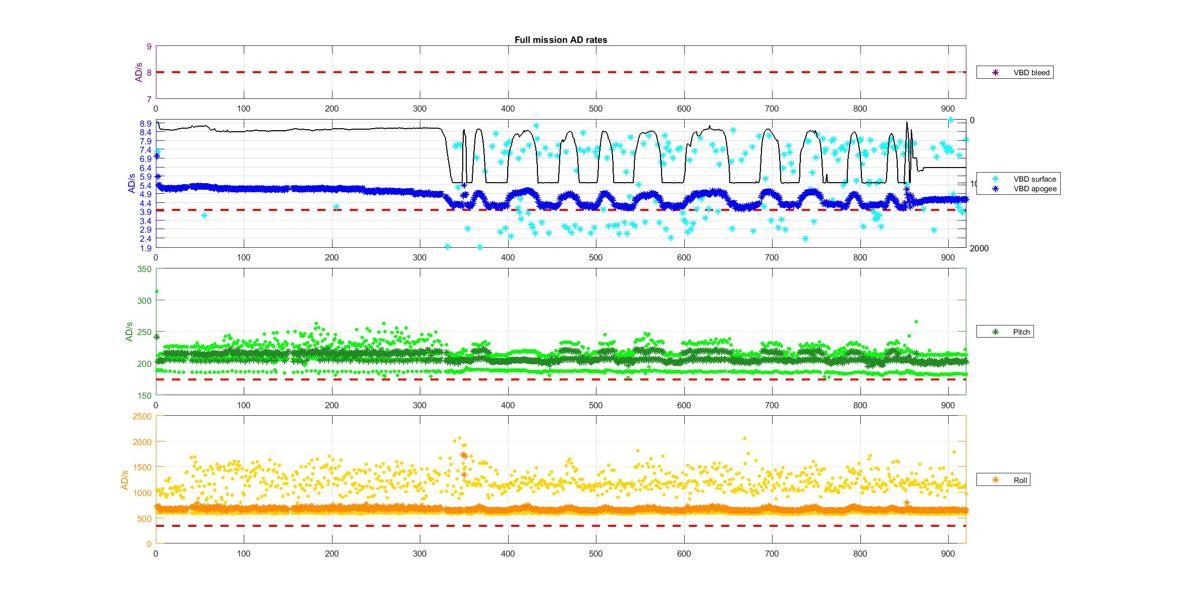Image resolution: width=1200 pixels, height=611 pixels.
Task: Select the black depth profile line
Action: click(300, 128)
